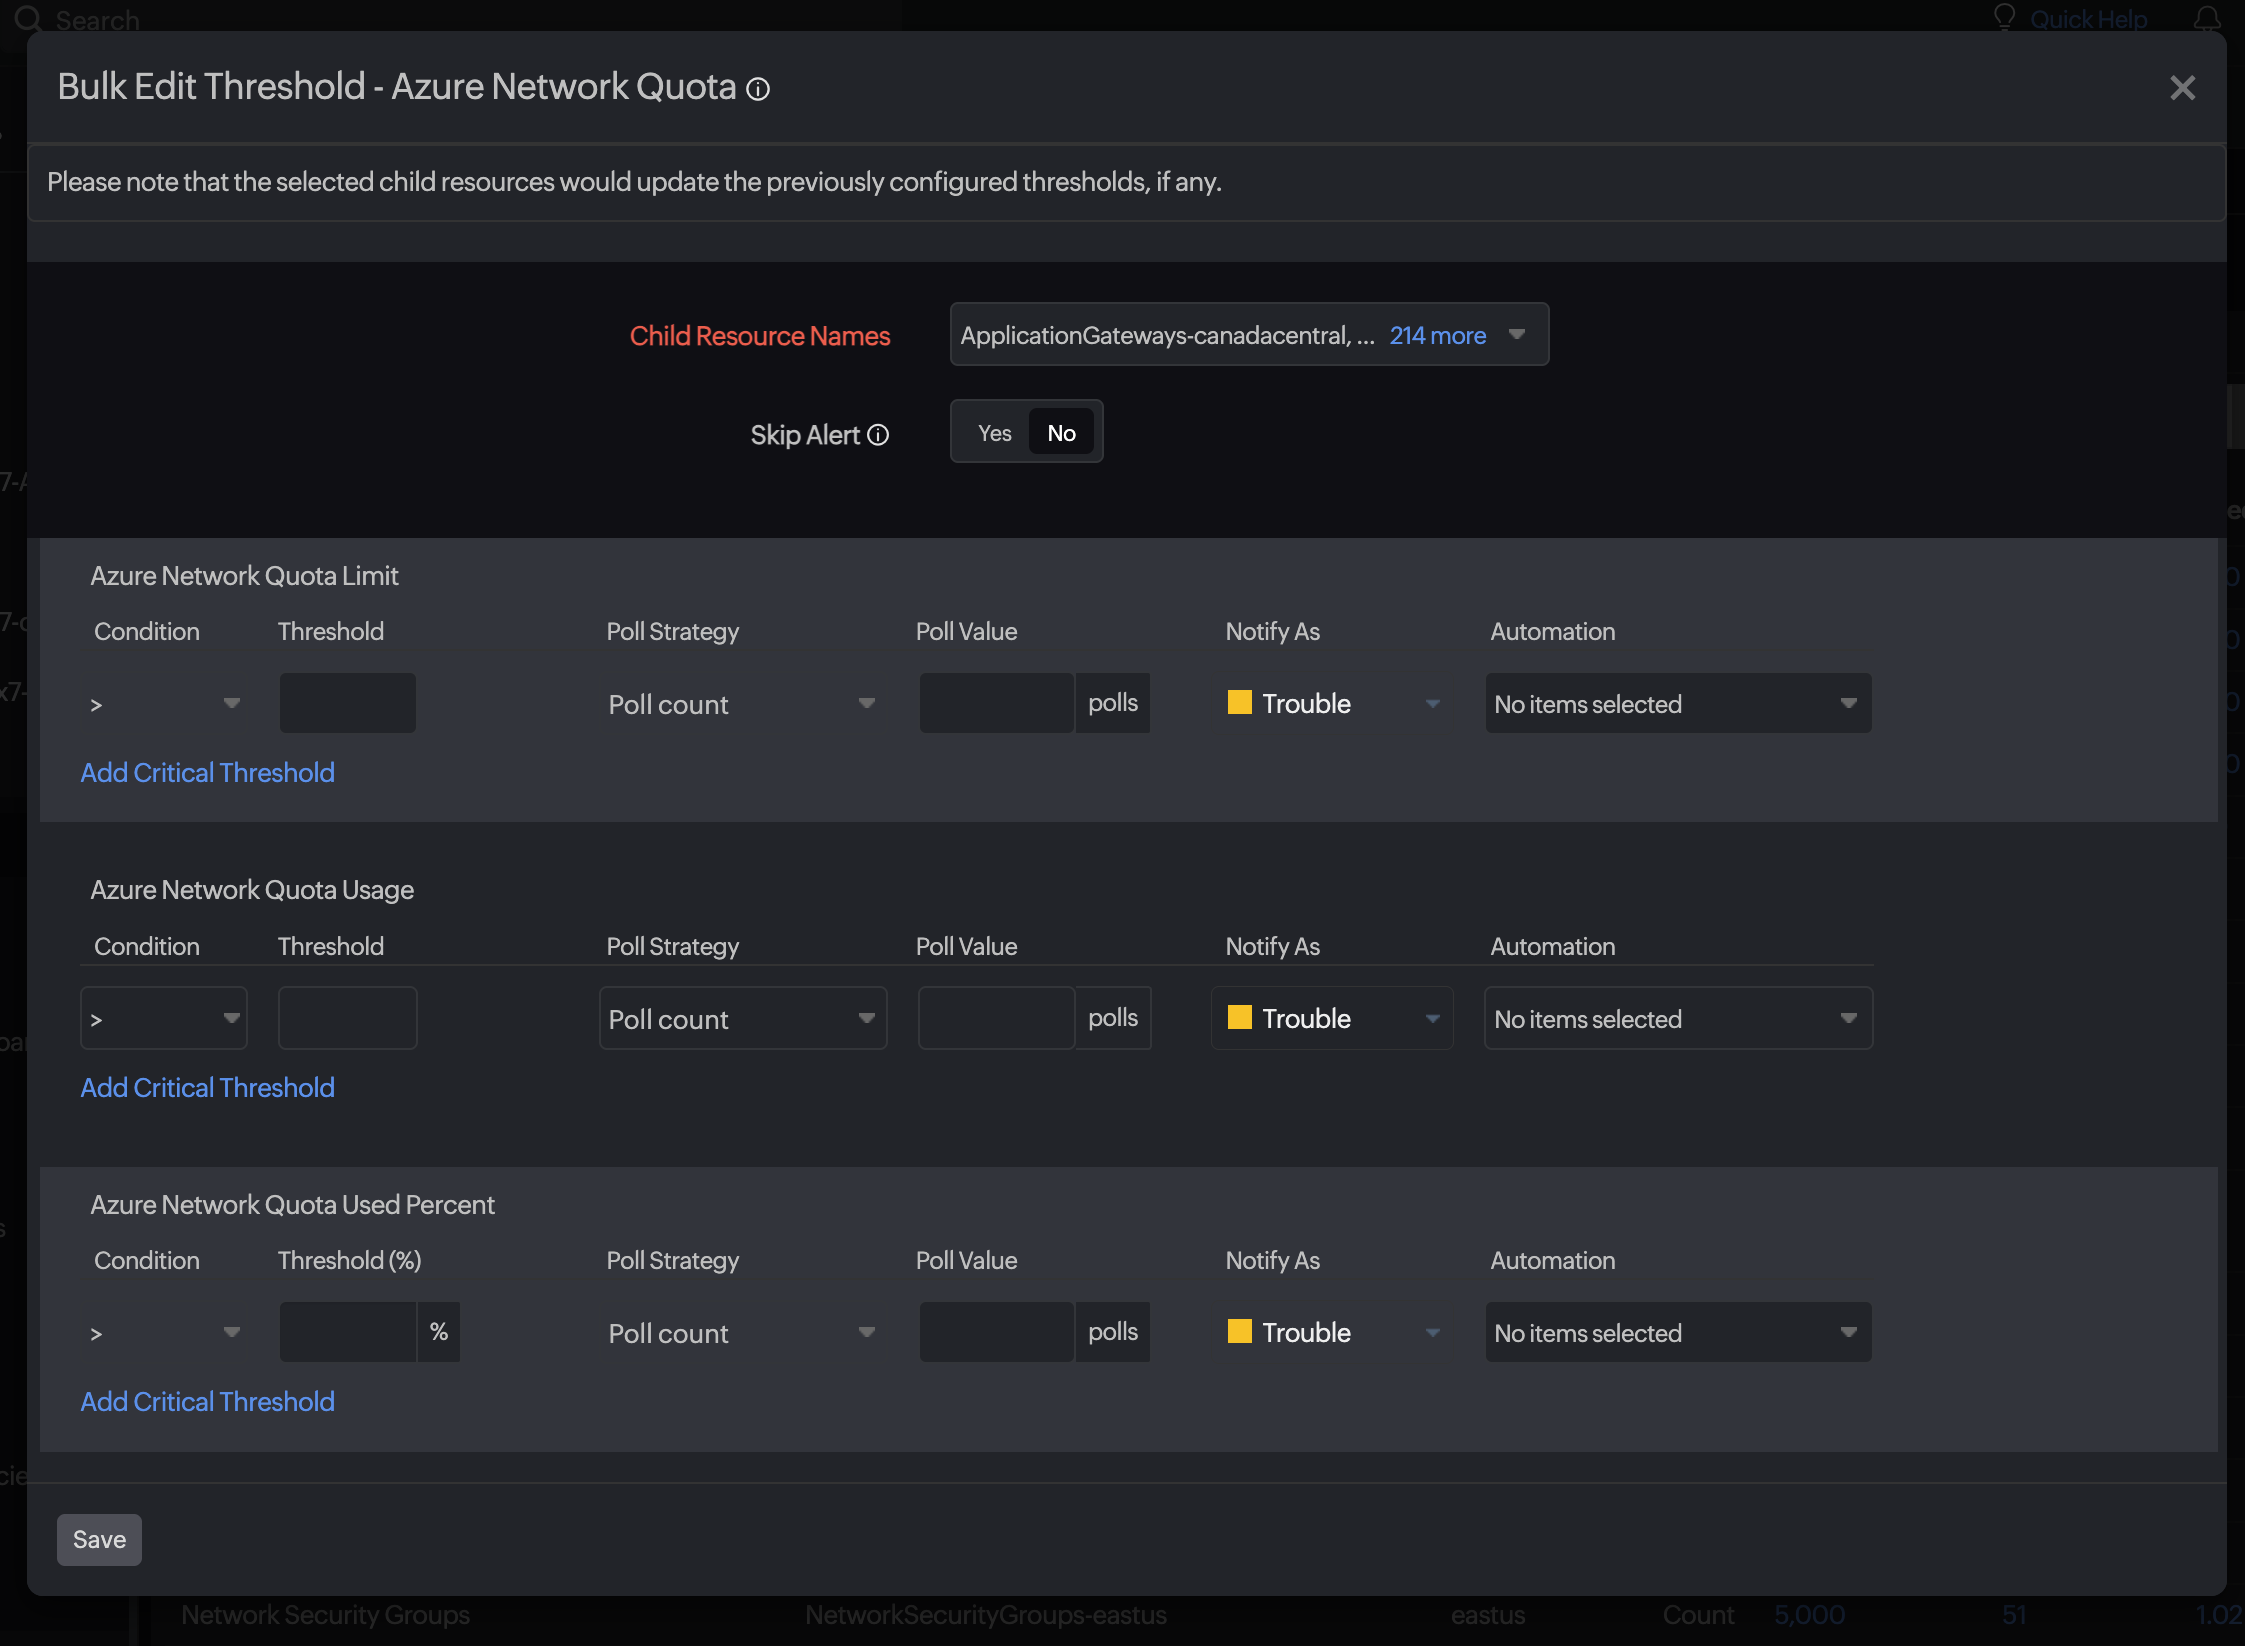Screen dimensions: 2245x1646
Task: Set Skip Alert to Yes
Action: coord(993,432)
